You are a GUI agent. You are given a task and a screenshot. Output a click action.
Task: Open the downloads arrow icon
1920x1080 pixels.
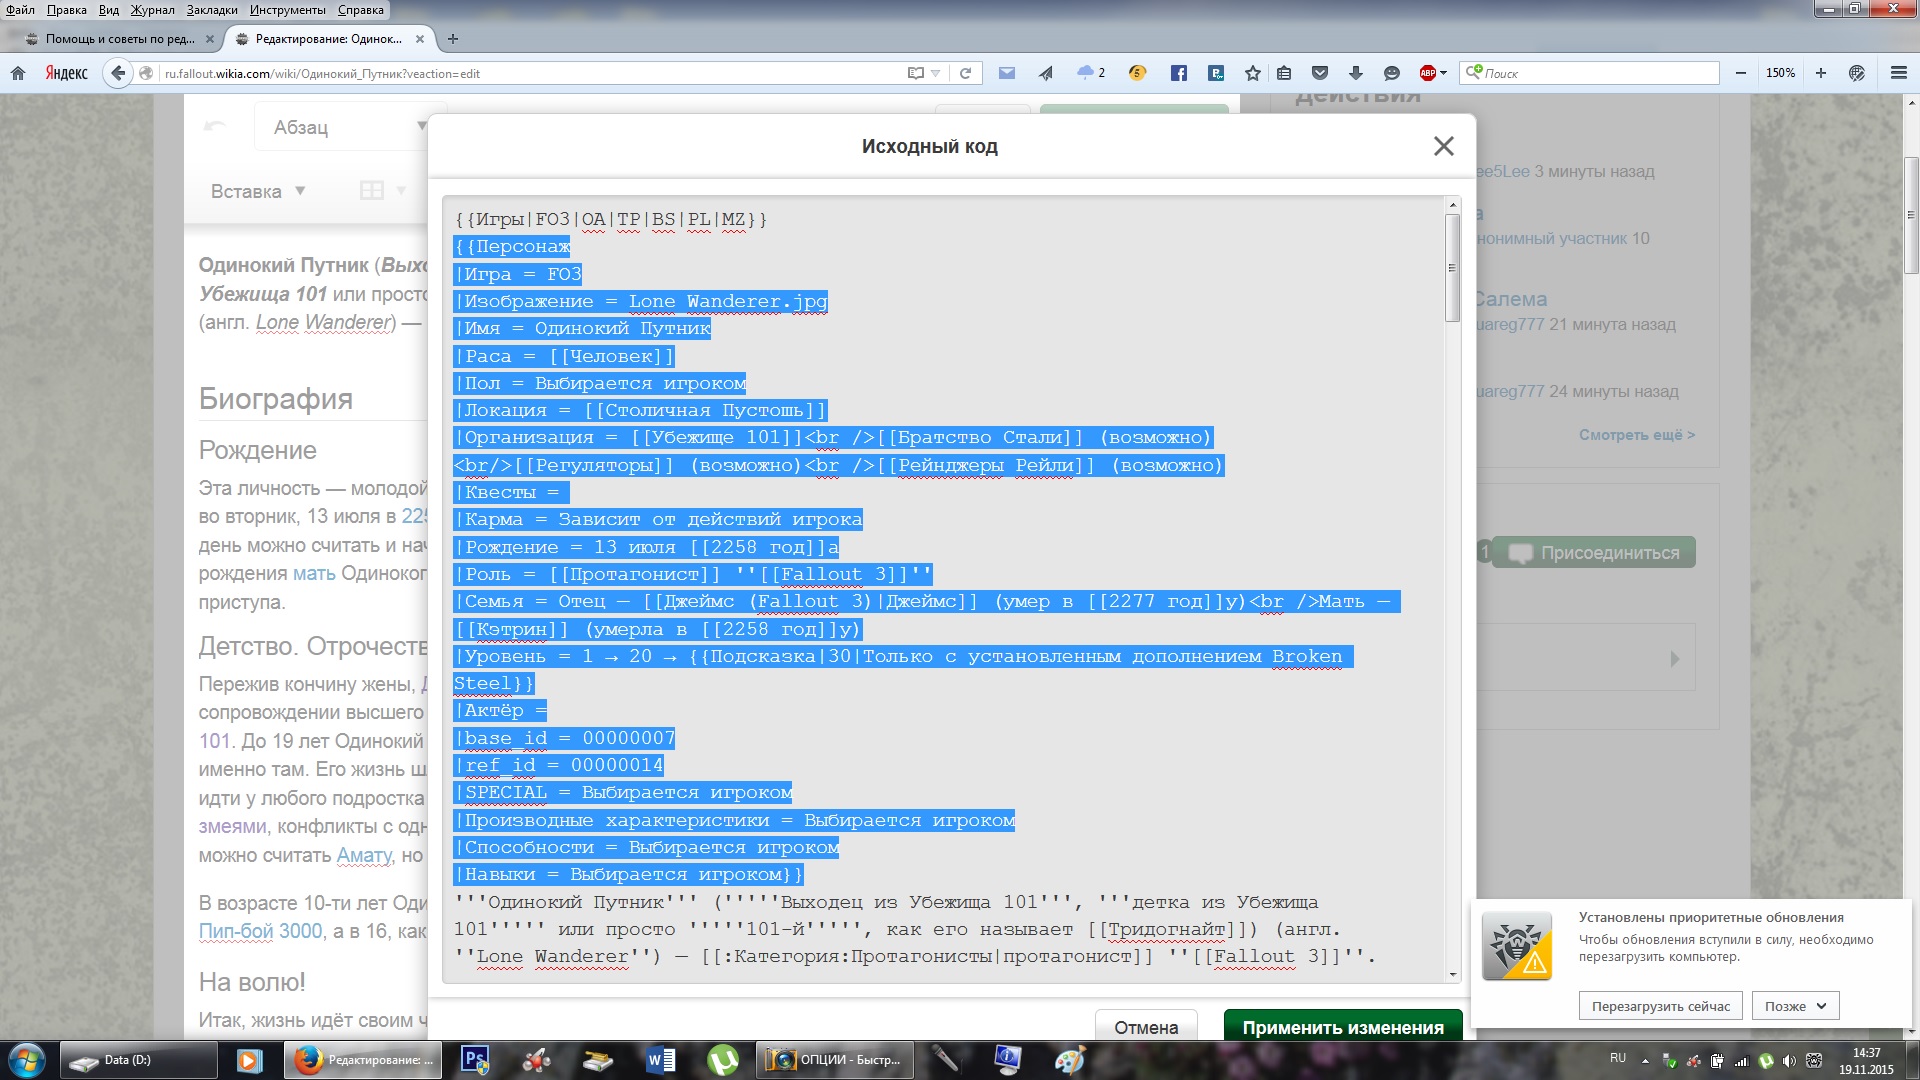pyautogui.click(x=1355, y=73)
